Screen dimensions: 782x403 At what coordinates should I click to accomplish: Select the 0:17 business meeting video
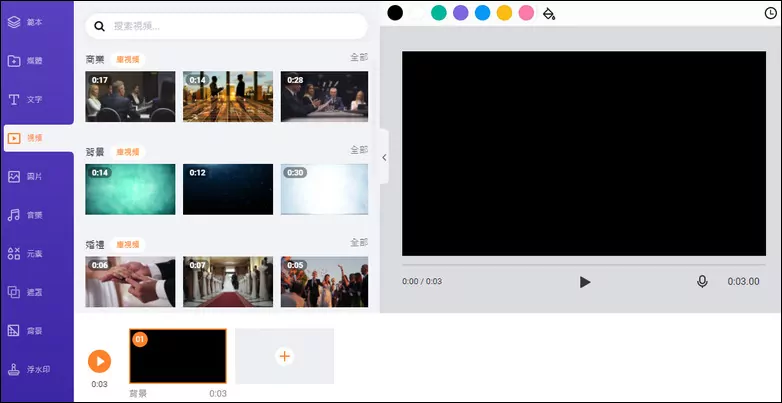[x=130, y=96]
